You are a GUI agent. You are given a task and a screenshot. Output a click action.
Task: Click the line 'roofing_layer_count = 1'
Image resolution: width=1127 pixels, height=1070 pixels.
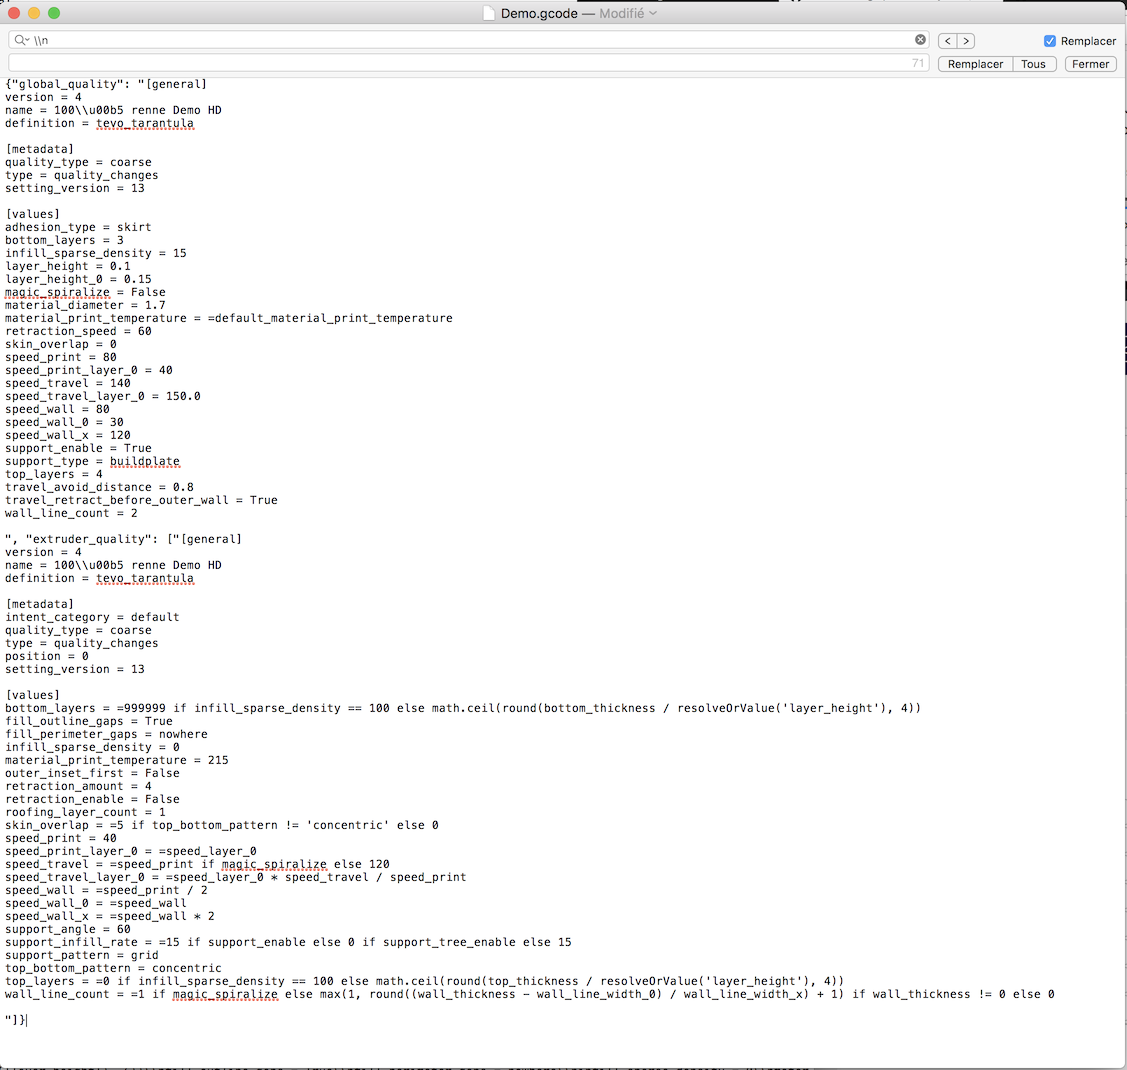[x=86, y=812]
